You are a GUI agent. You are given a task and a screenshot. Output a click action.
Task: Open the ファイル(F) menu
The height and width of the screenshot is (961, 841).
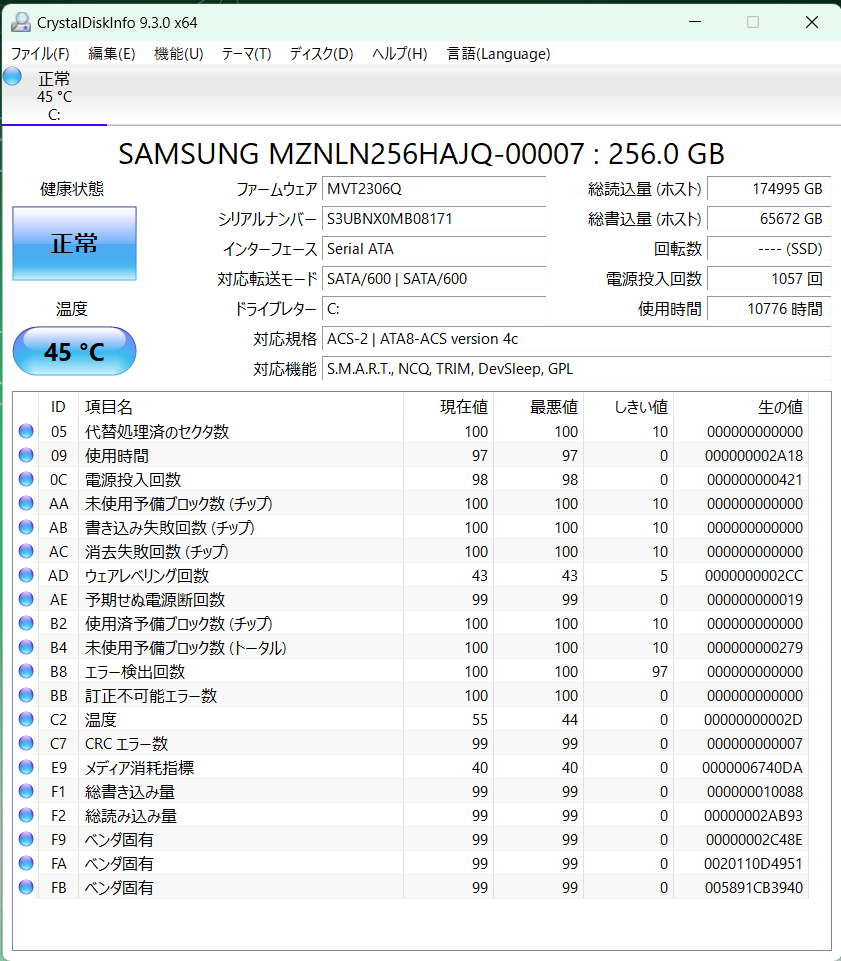[x=40, y=54]
